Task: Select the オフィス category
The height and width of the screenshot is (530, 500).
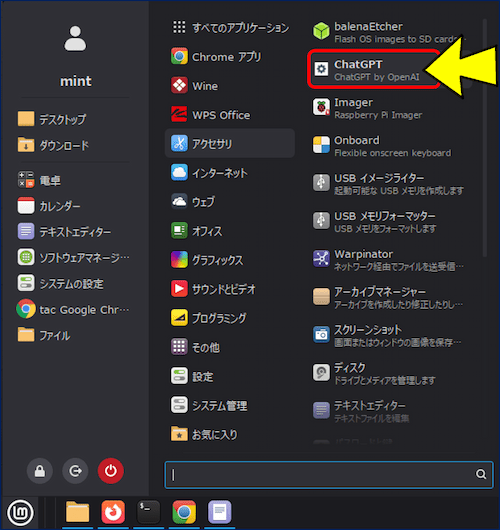Action: pyautogui.click(x=230, y=231)
